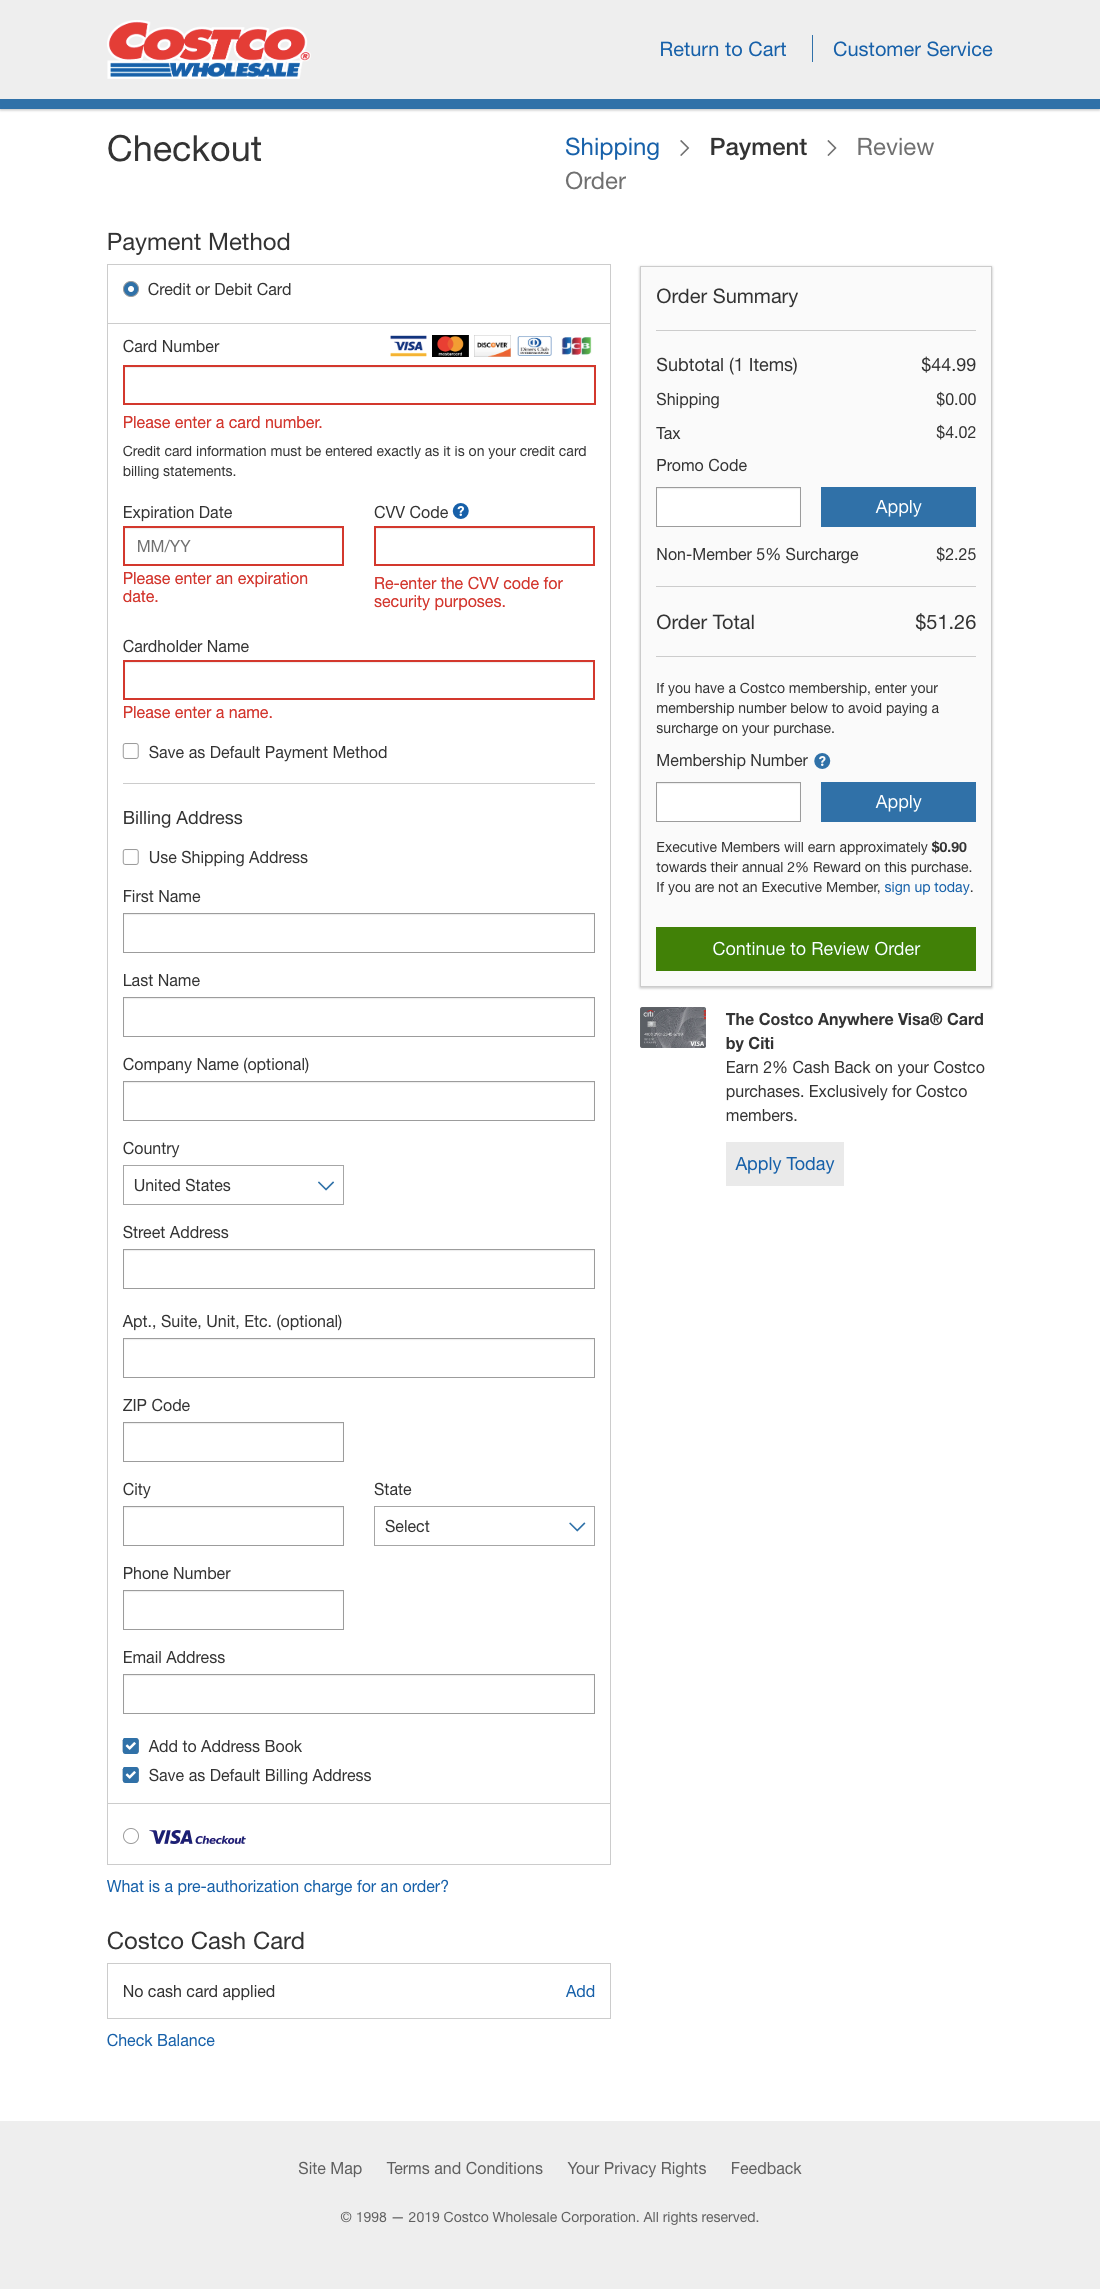The height and width of the screenshot is (2289, 1100).
Task: Open the Country dropdown
Action: pyautogui.click(x=233, y=1185)
